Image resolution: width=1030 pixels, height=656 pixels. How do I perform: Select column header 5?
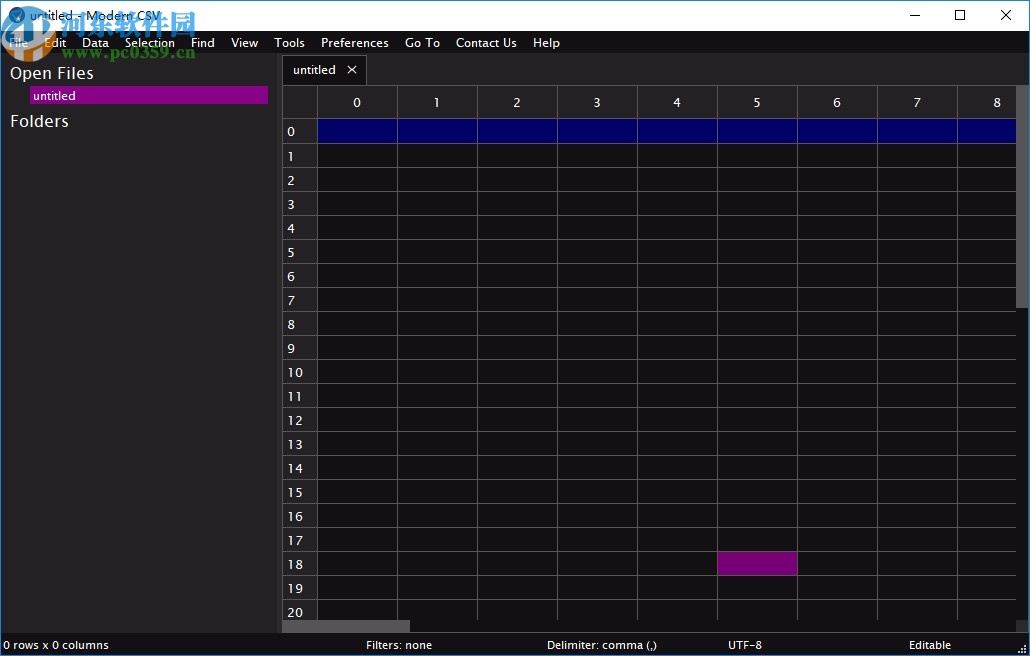point(757,102)
